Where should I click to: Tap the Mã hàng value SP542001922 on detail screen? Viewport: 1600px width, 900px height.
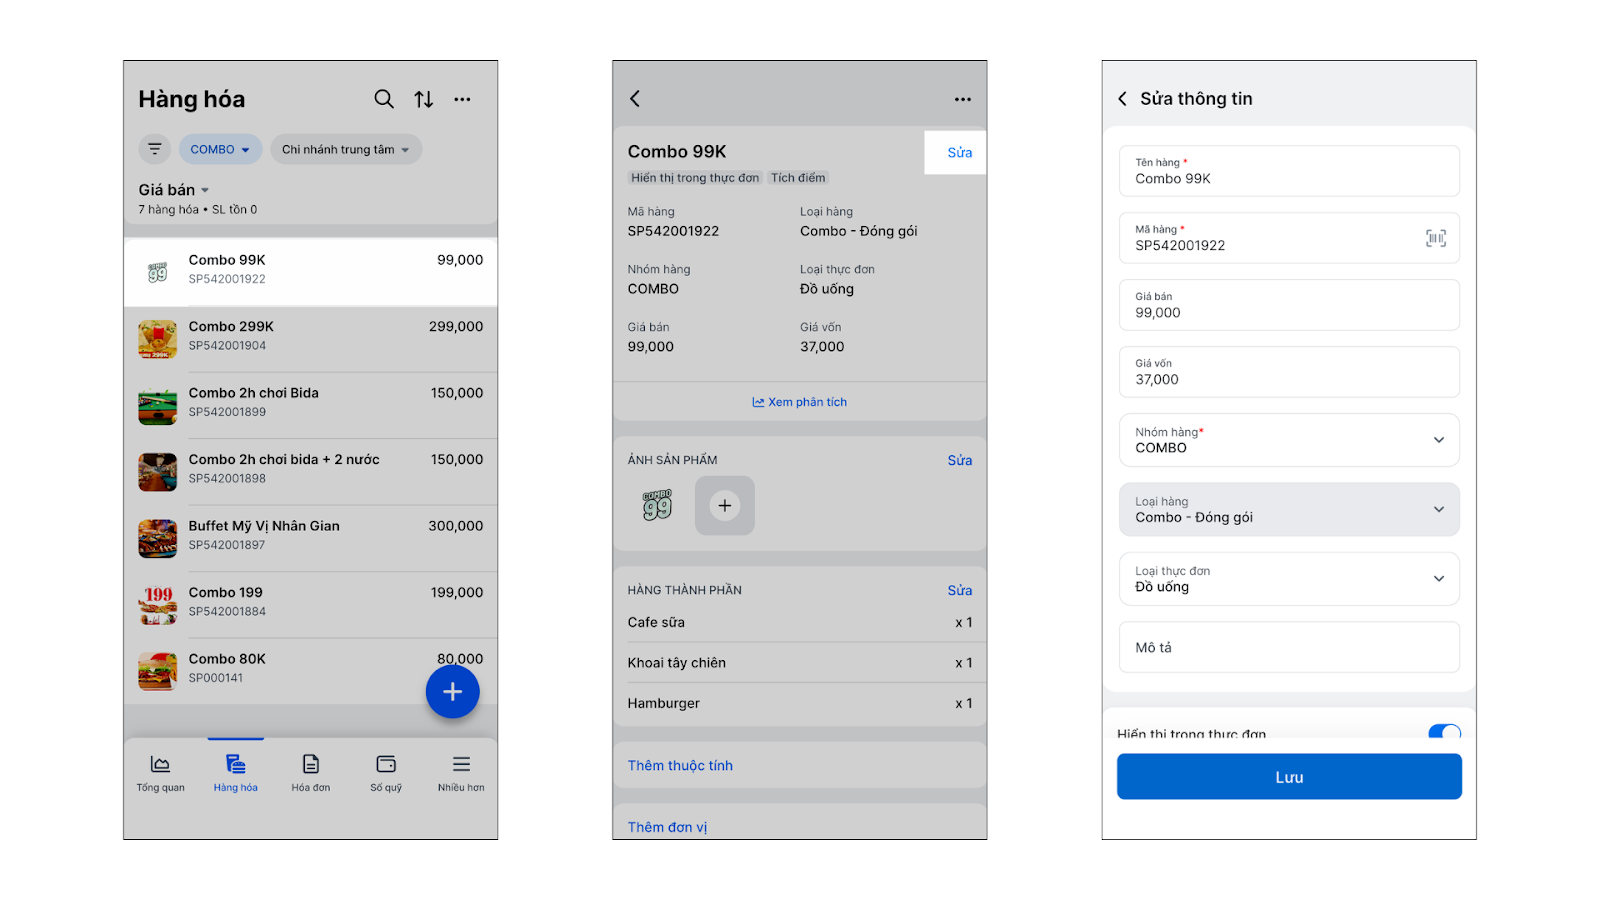(x=673, y=231)
